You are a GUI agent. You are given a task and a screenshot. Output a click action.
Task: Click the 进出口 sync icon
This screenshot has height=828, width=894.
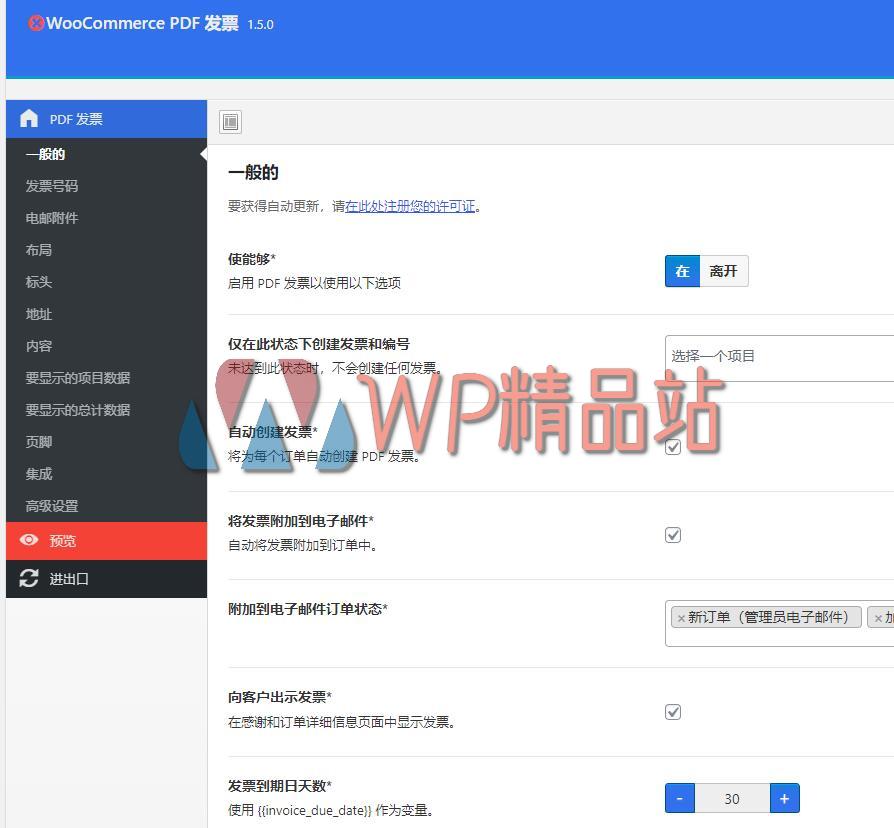pyautogui.click(x=29, y=578)
